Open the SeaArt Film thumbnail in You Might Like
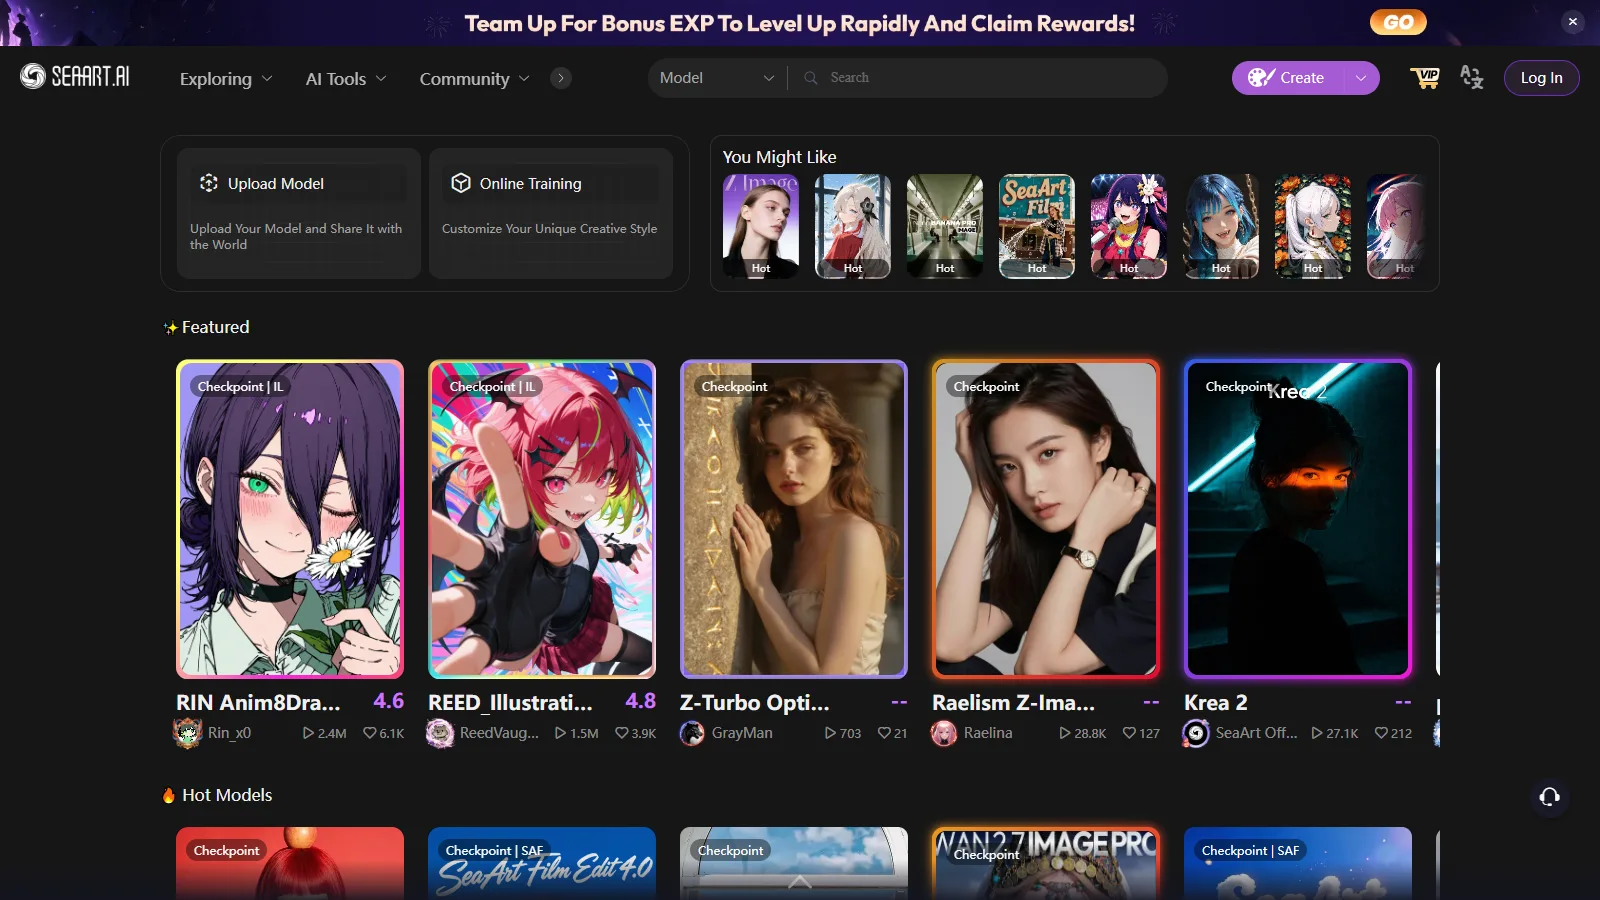The width and height of the screenshot is (1600, 900). pyautogui.click(x=1037, y=226)
